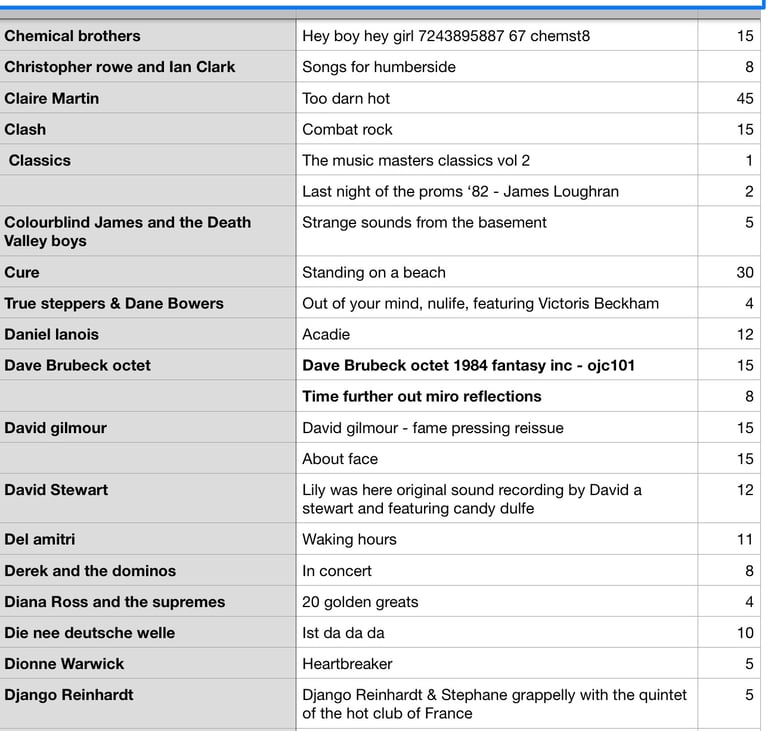This screenshot has height=731, width=768.
Task: Select 'True steppers & Dane Bowers' cell
Action: 147,303
